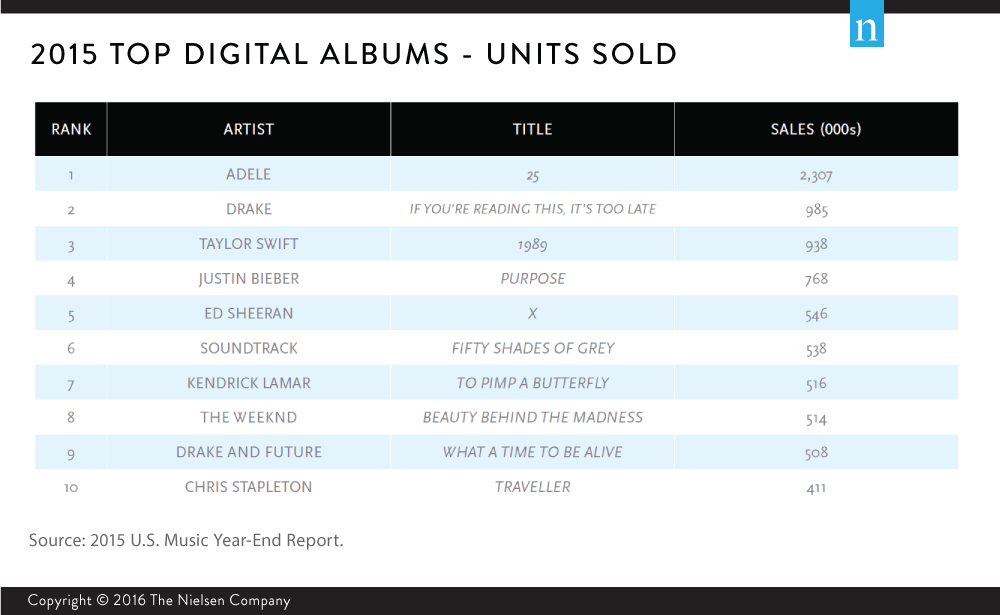Screen dimensions: 1000x615
Task: Click the TRAVELLER album title
Action: click(x=533, y=487)
